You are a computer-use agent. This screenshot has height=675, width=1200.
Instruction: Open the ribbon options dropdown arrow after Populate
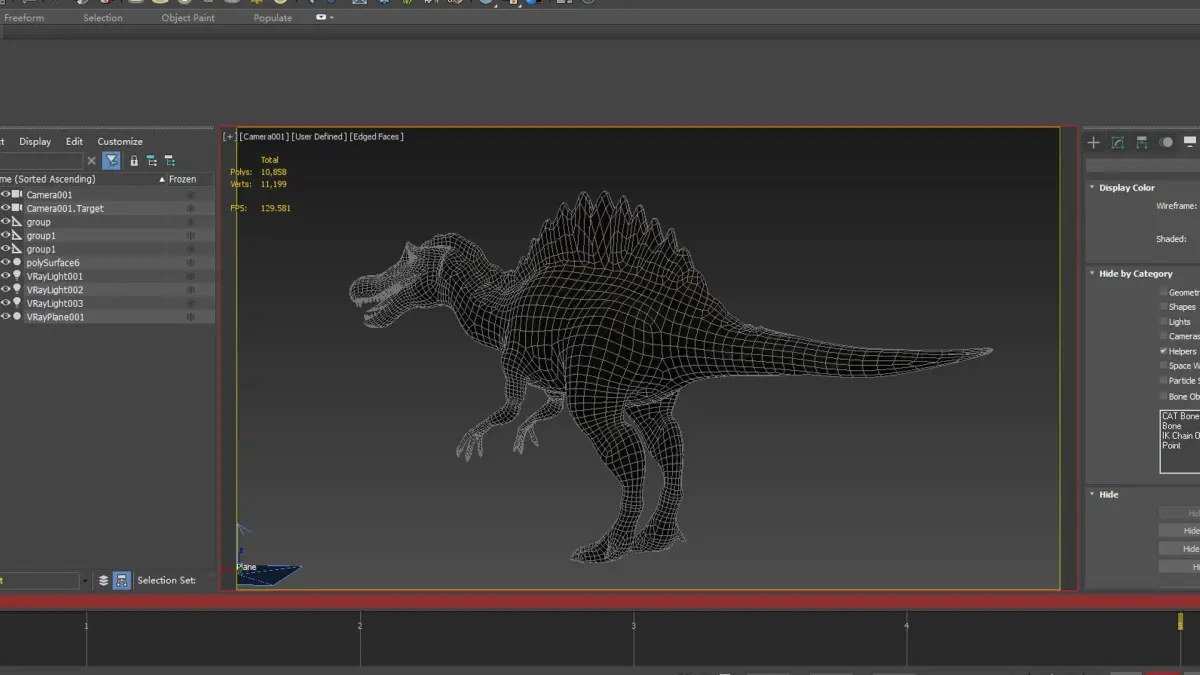point(331,17)
